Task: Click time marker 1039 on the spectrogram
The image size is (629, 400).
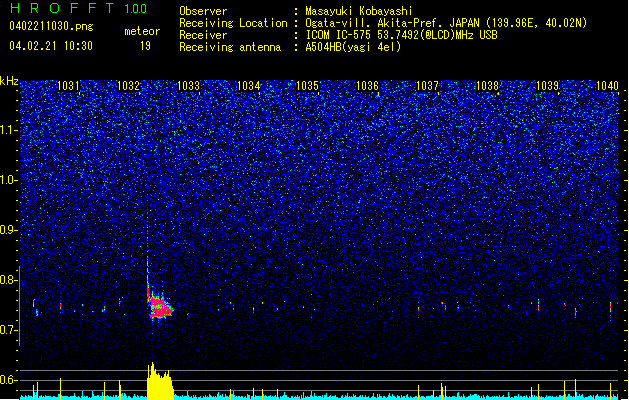Action: (547, 85)
